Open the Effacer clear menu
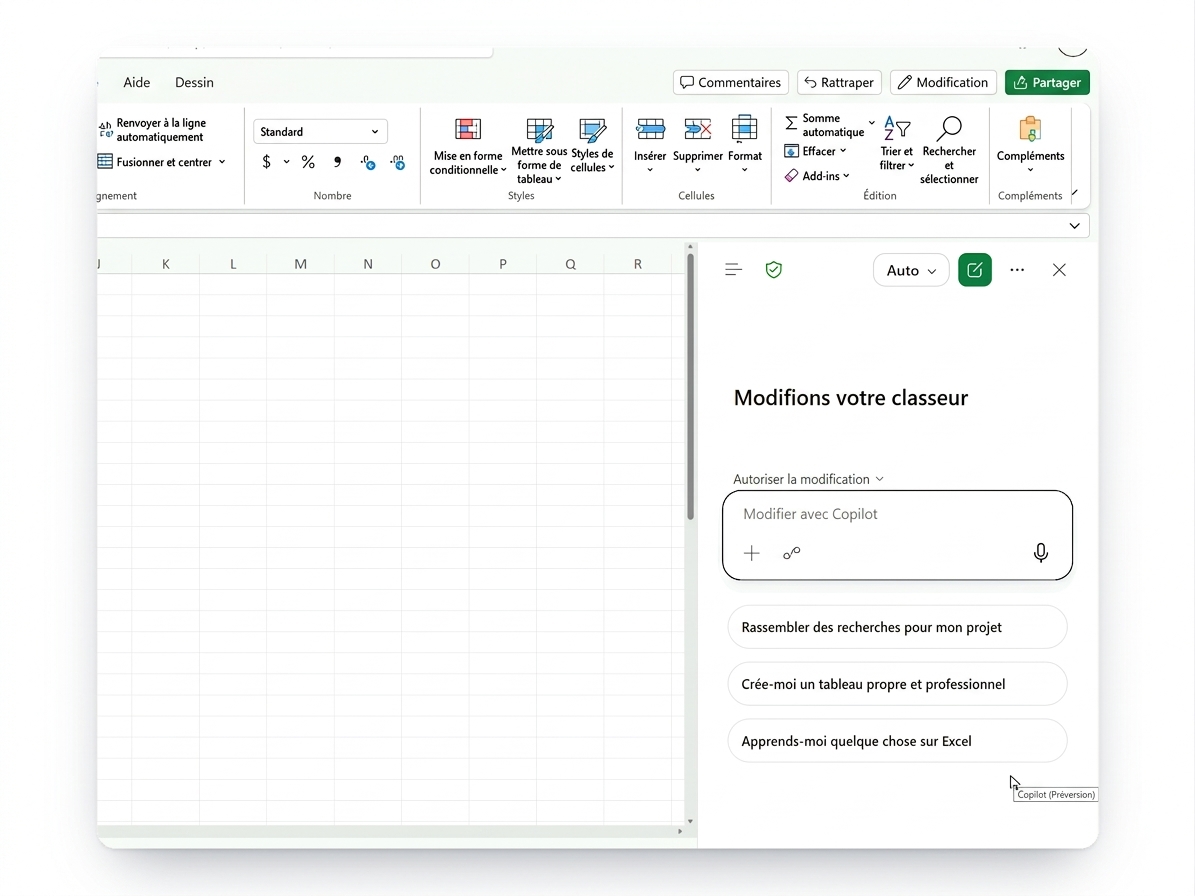The height and width of the screenshot is (896, 1195). coord(815,151)
